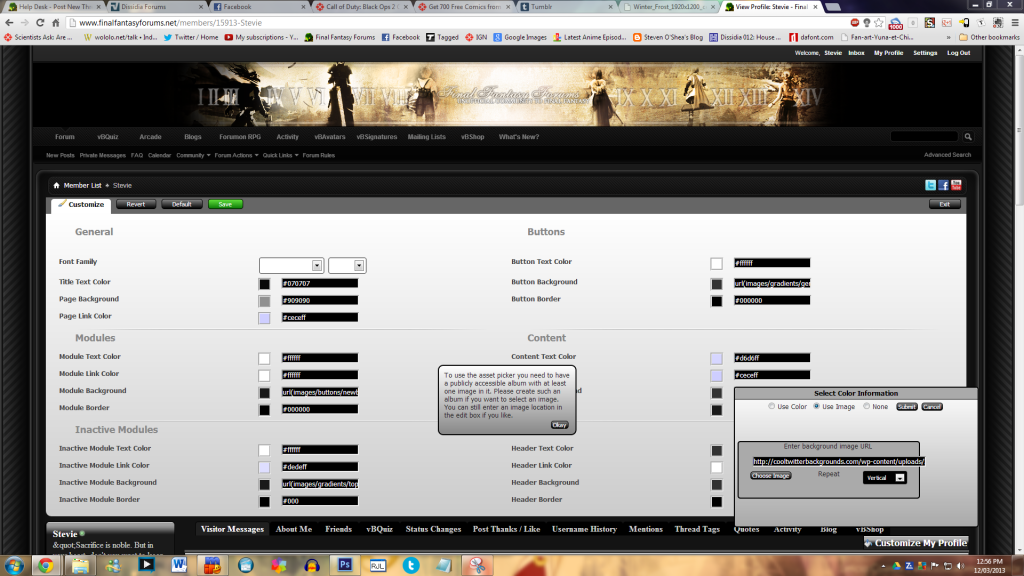Click the Choose Image button

[x=771, y=475]
